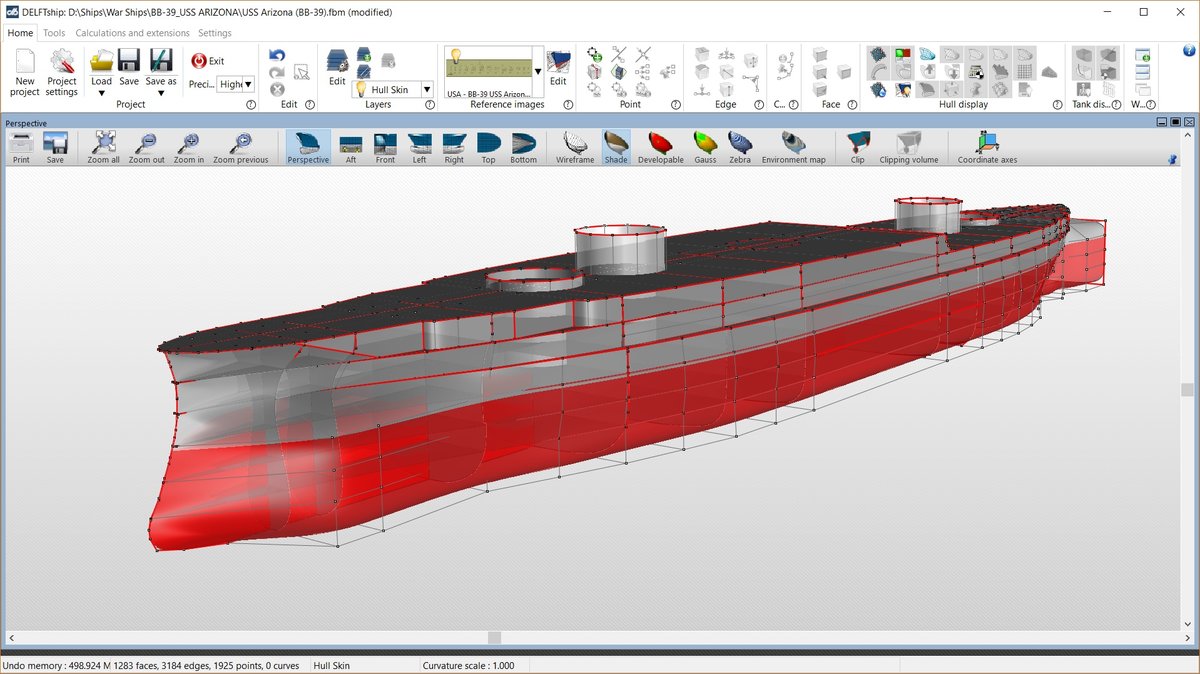Image resolution: width=1200 pixels, height=674 pixels.
Task: Open the Tools ribbon tab
Action: tap(54, 33)
